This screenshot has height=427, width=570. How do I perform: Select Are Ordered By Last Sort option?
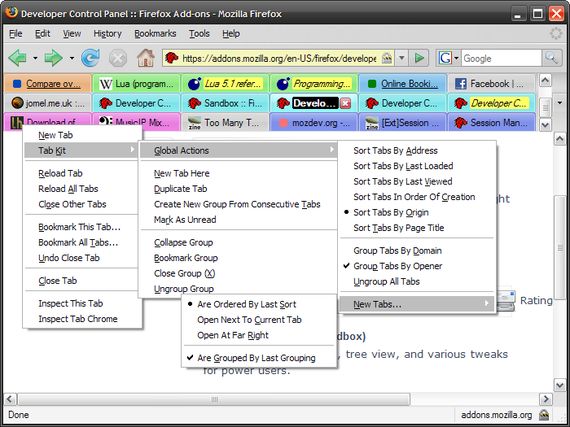tap(259, 304)
